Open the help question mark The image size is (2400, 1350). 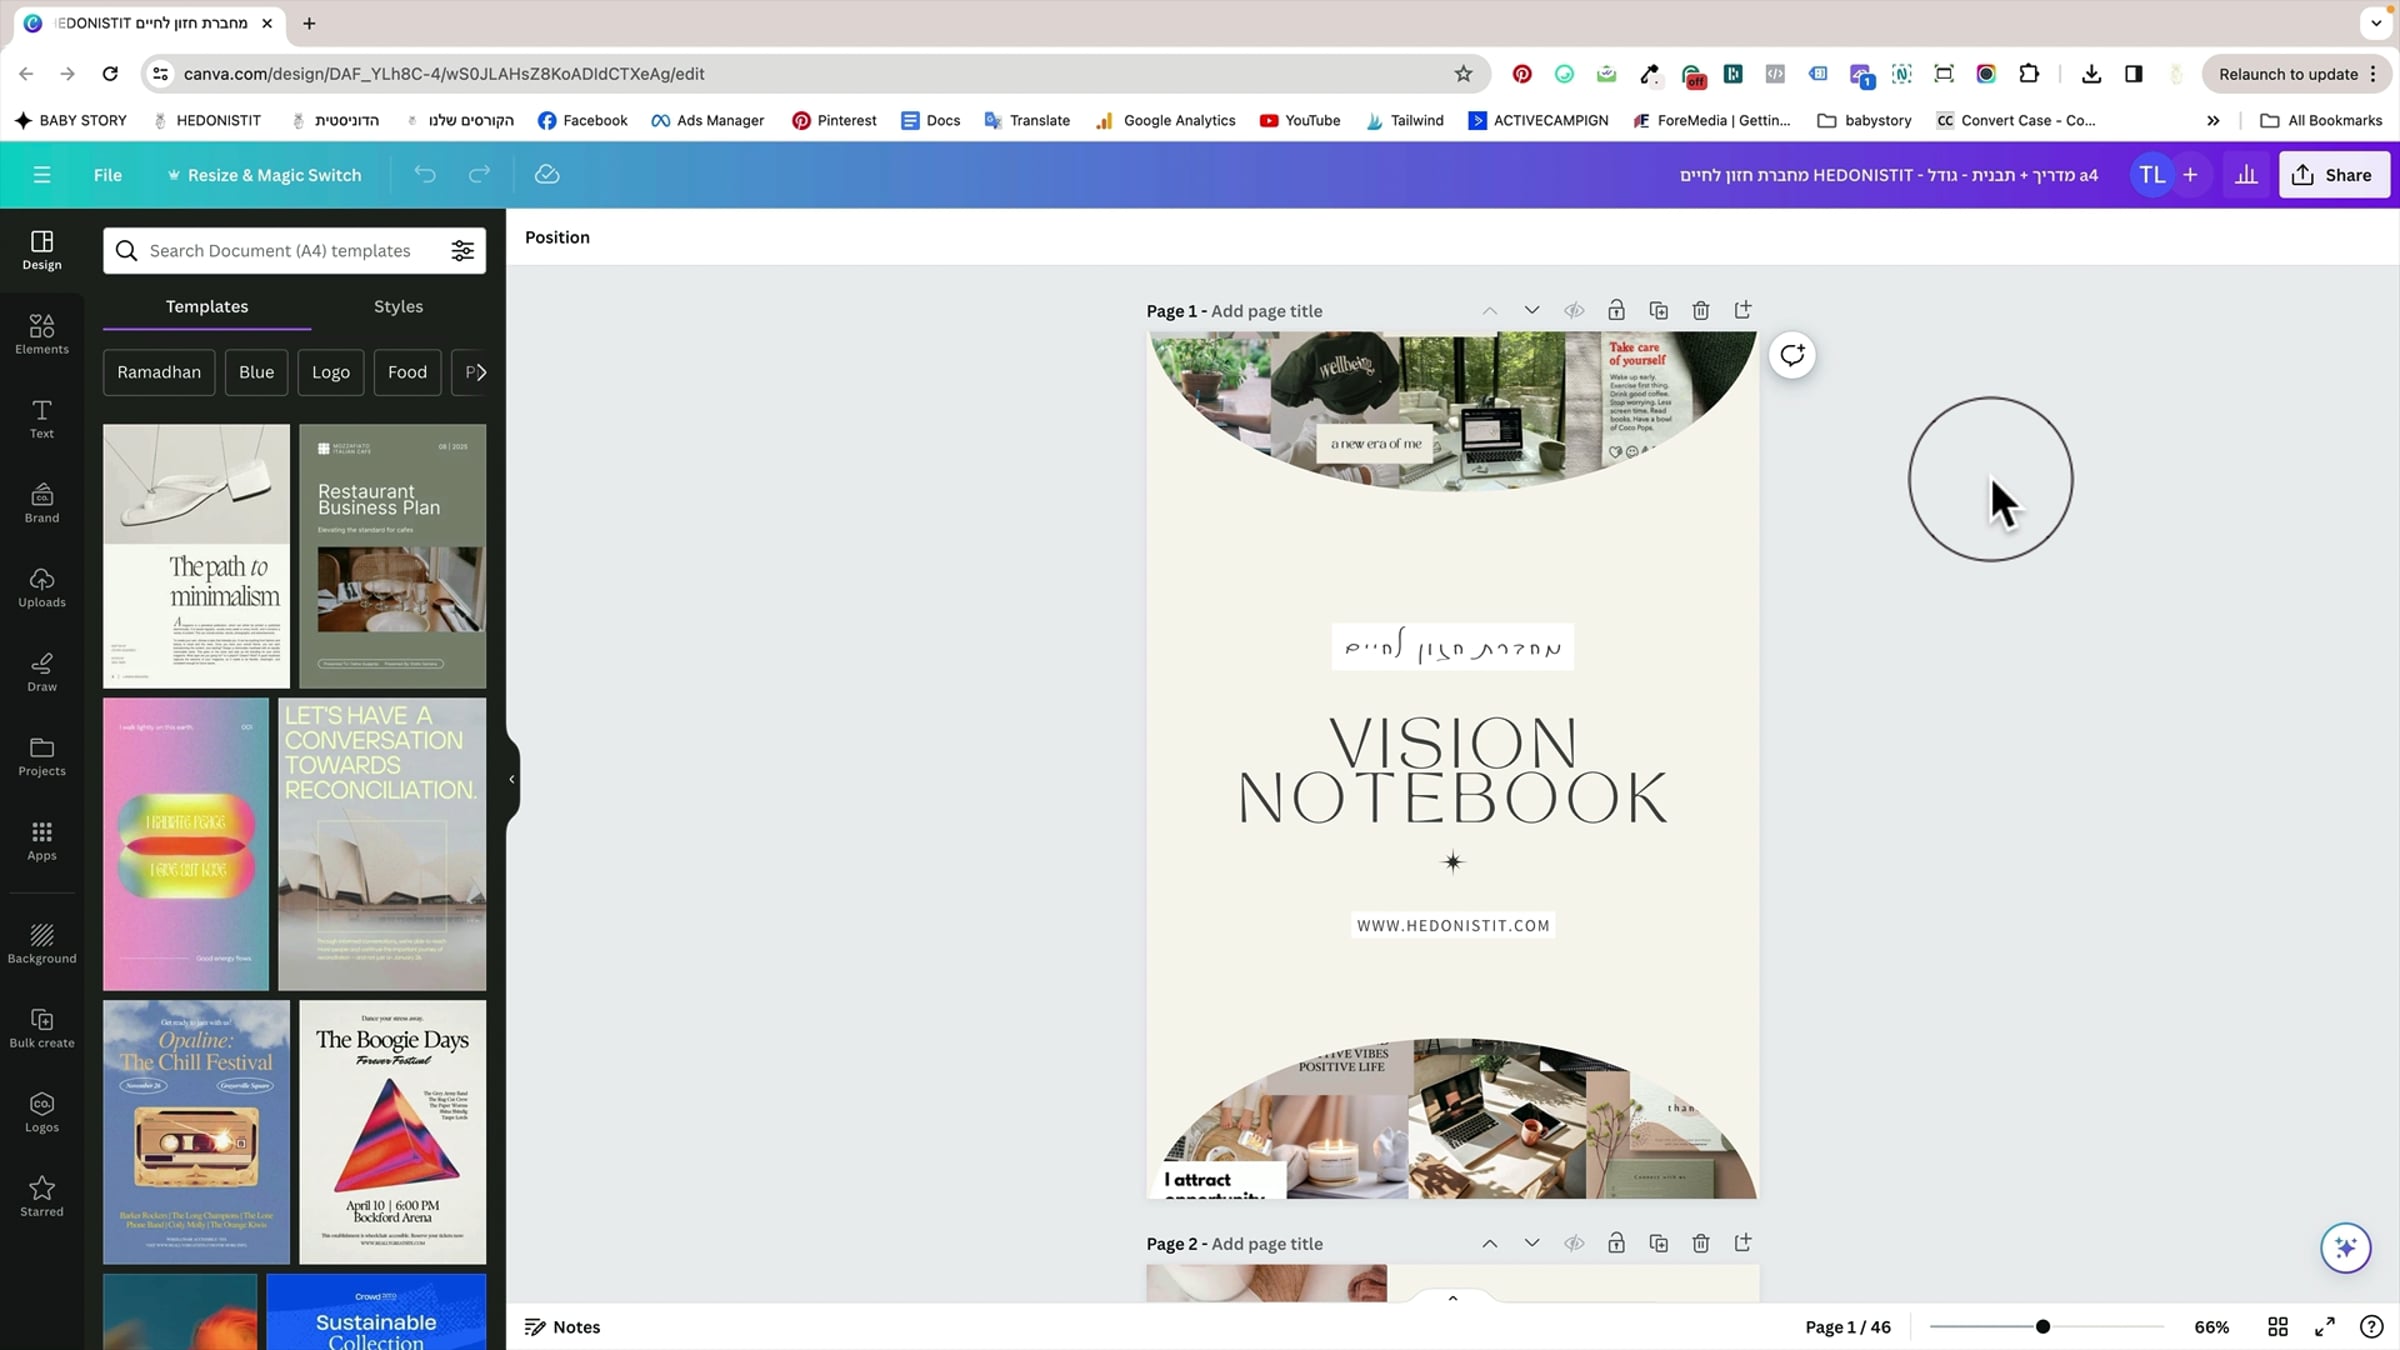click(2371, 1327)
